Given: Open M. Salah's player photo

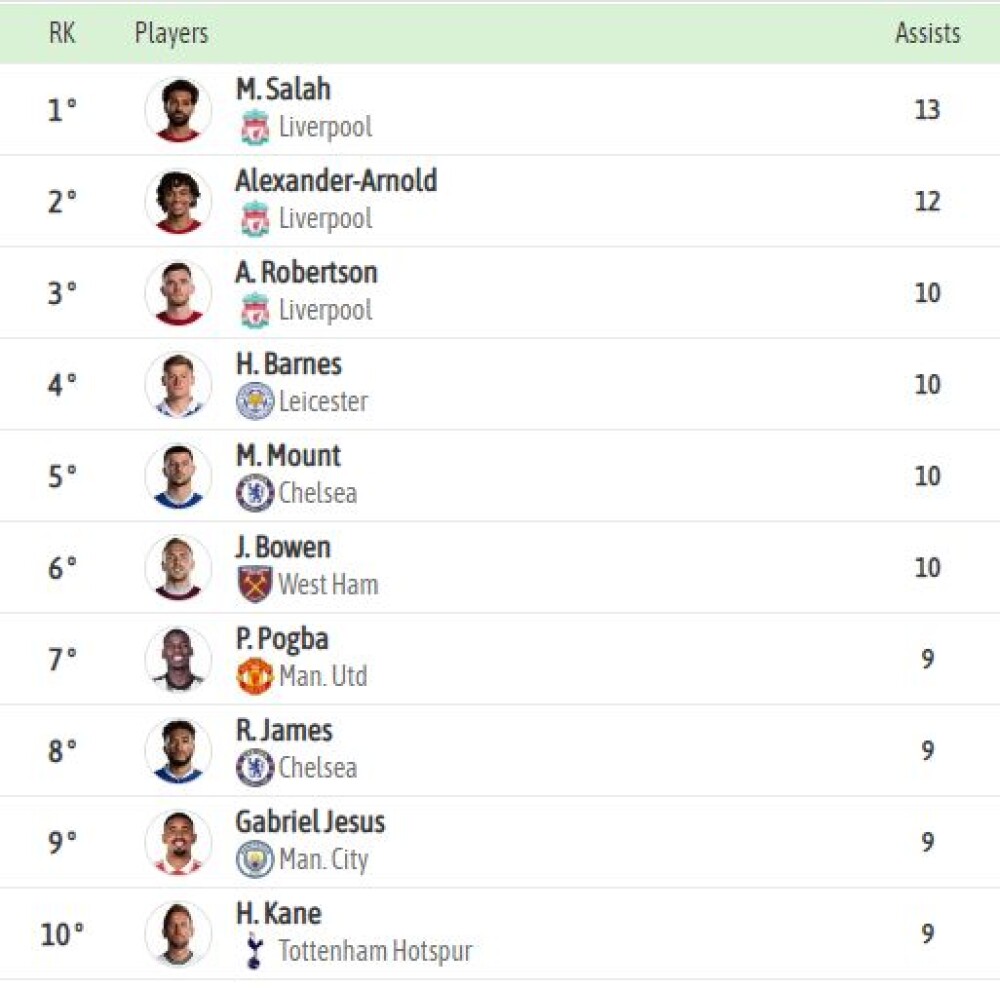Looking at the screenshot, I should click(178, 110).
